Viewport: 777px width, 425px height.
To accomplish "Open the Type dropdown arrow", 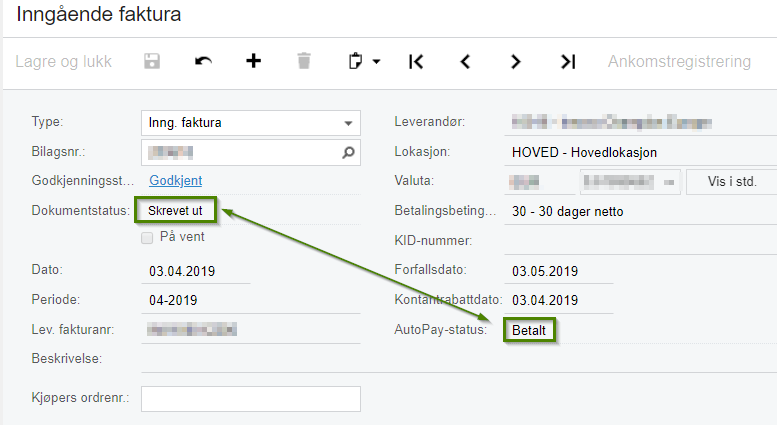I will (348, 123).
